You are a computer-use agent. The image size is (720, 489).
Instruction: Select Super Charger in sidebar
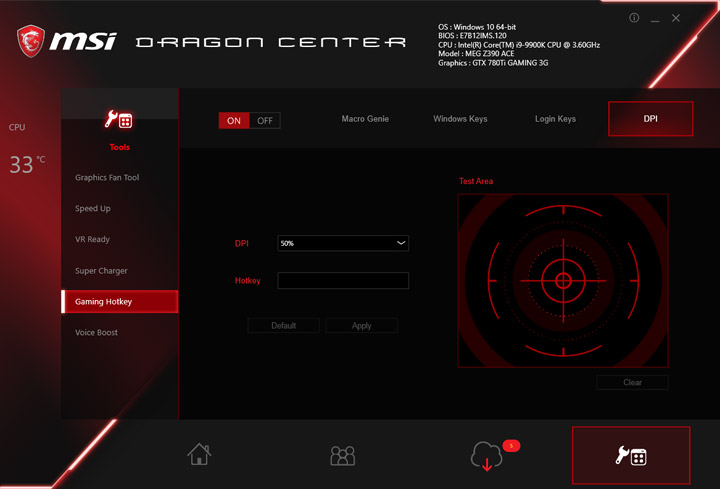(x=101, y=270)
